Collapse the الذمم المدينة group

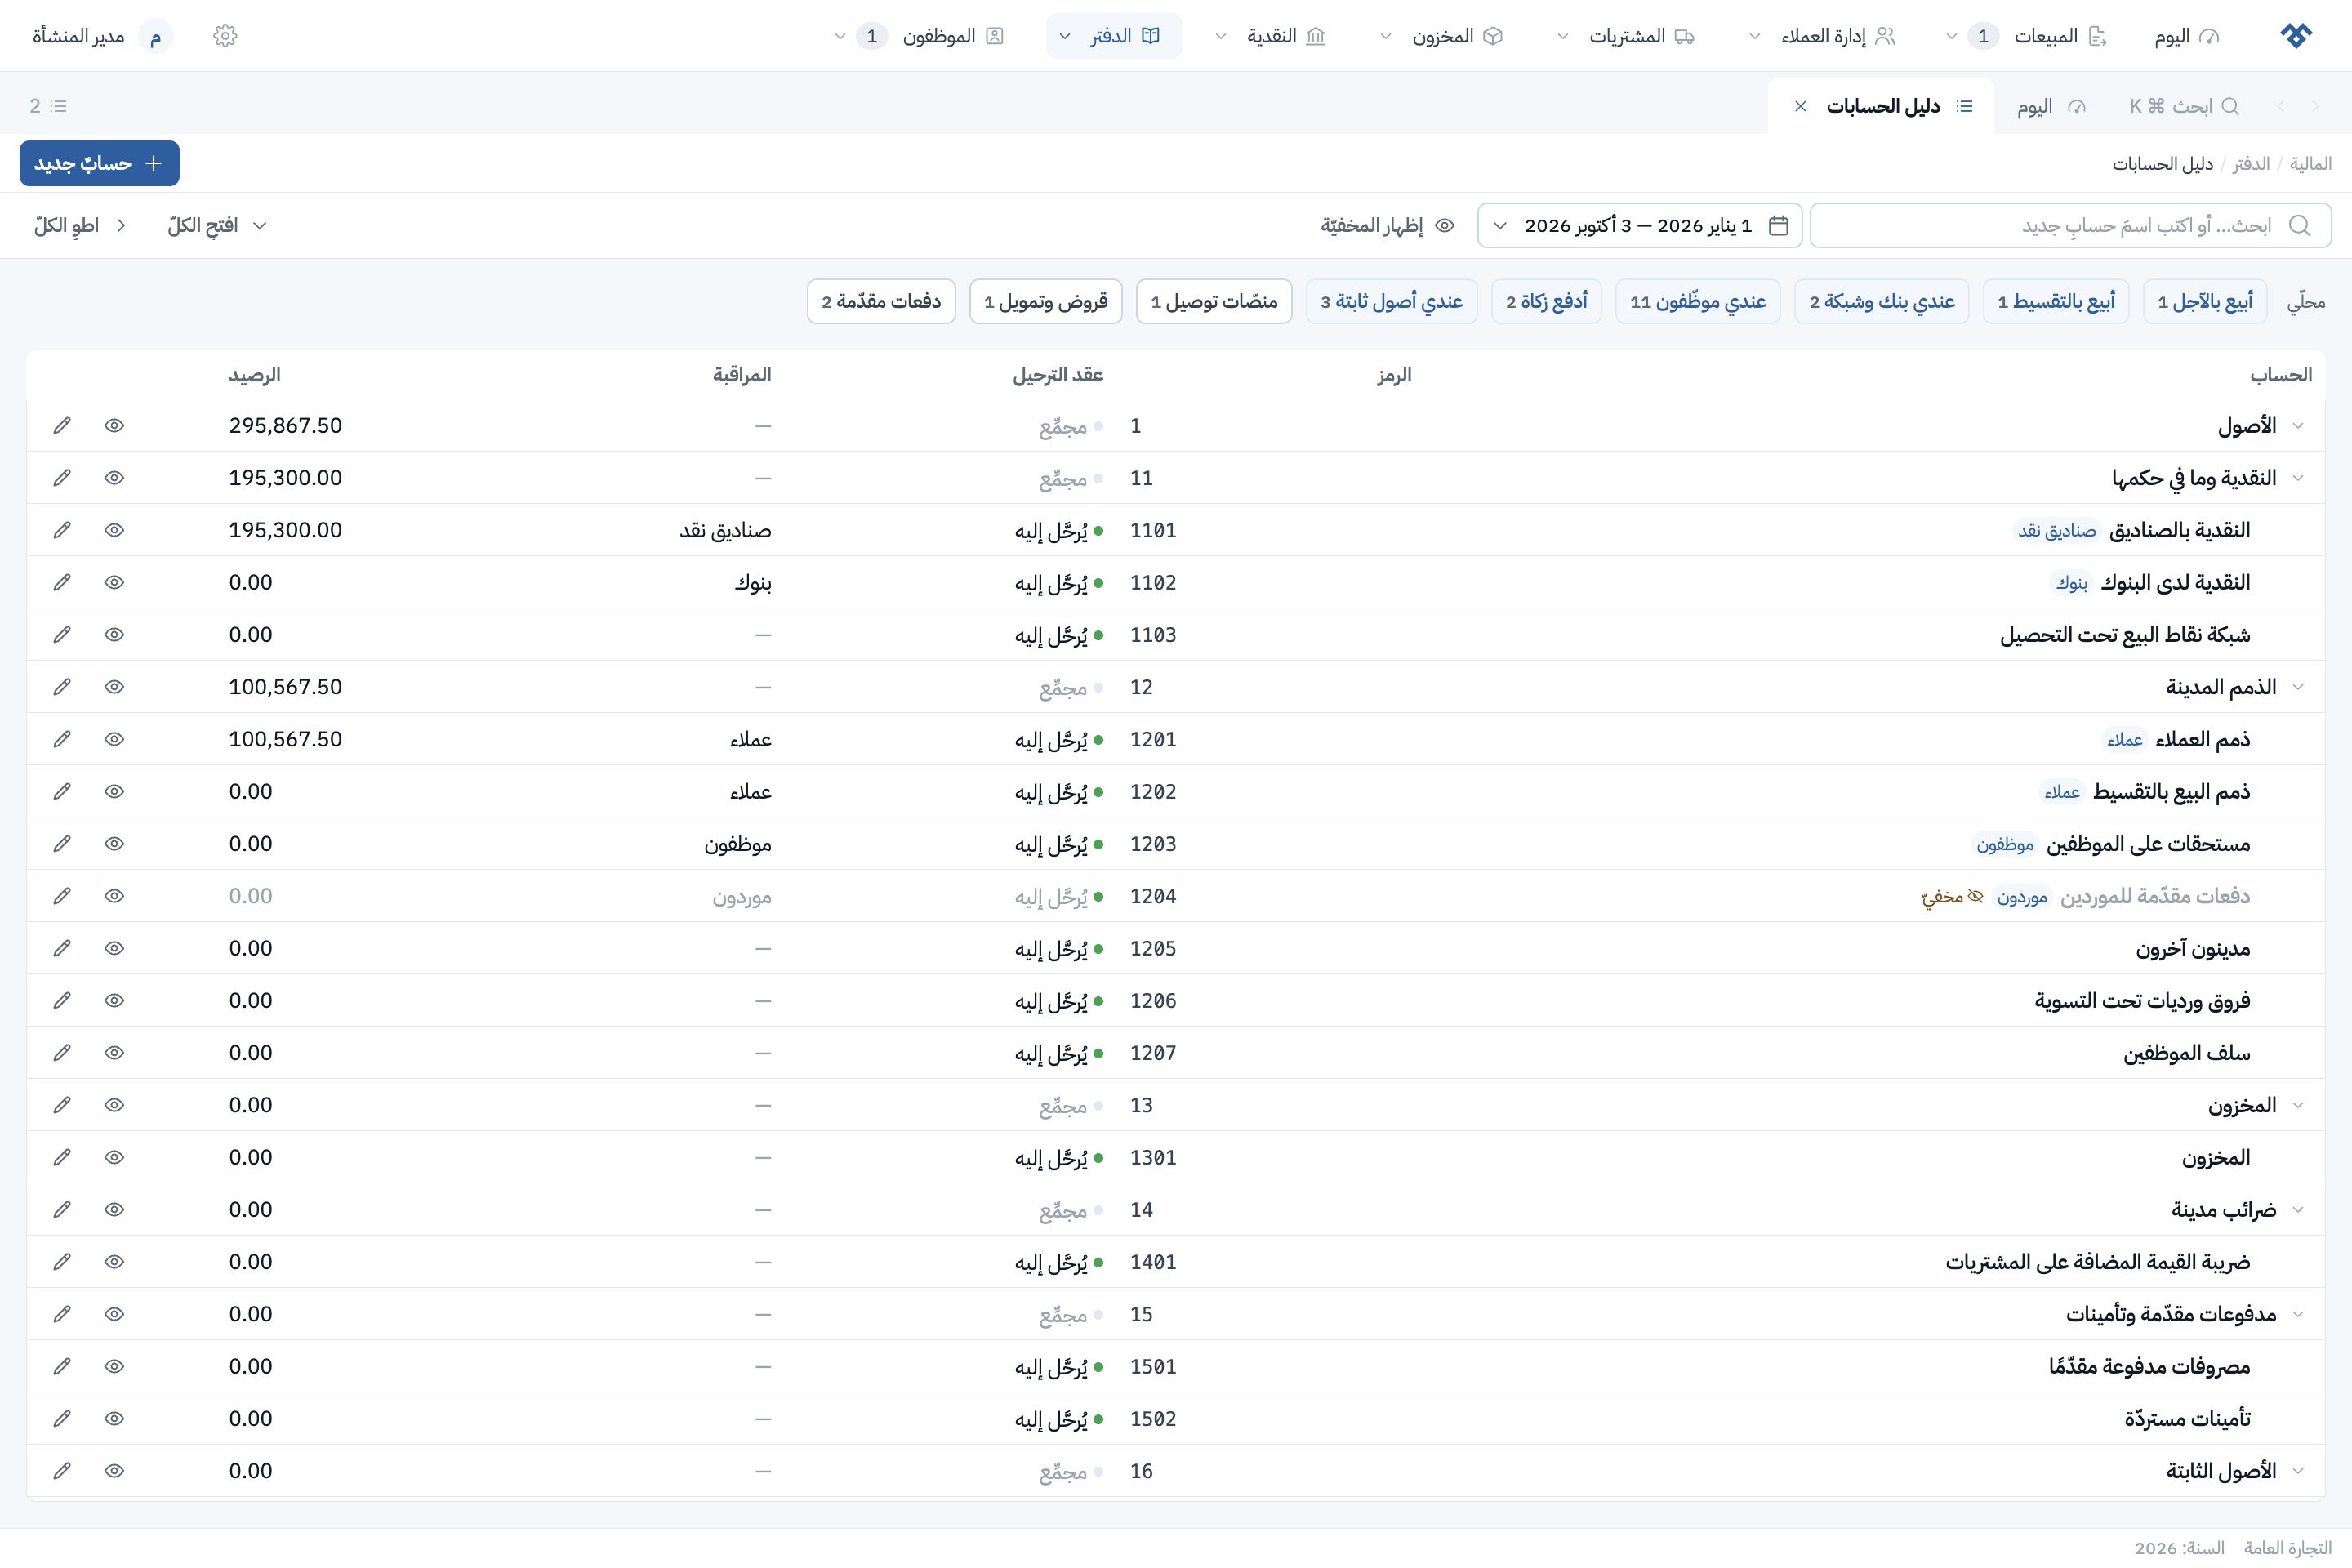(2298, 687)
